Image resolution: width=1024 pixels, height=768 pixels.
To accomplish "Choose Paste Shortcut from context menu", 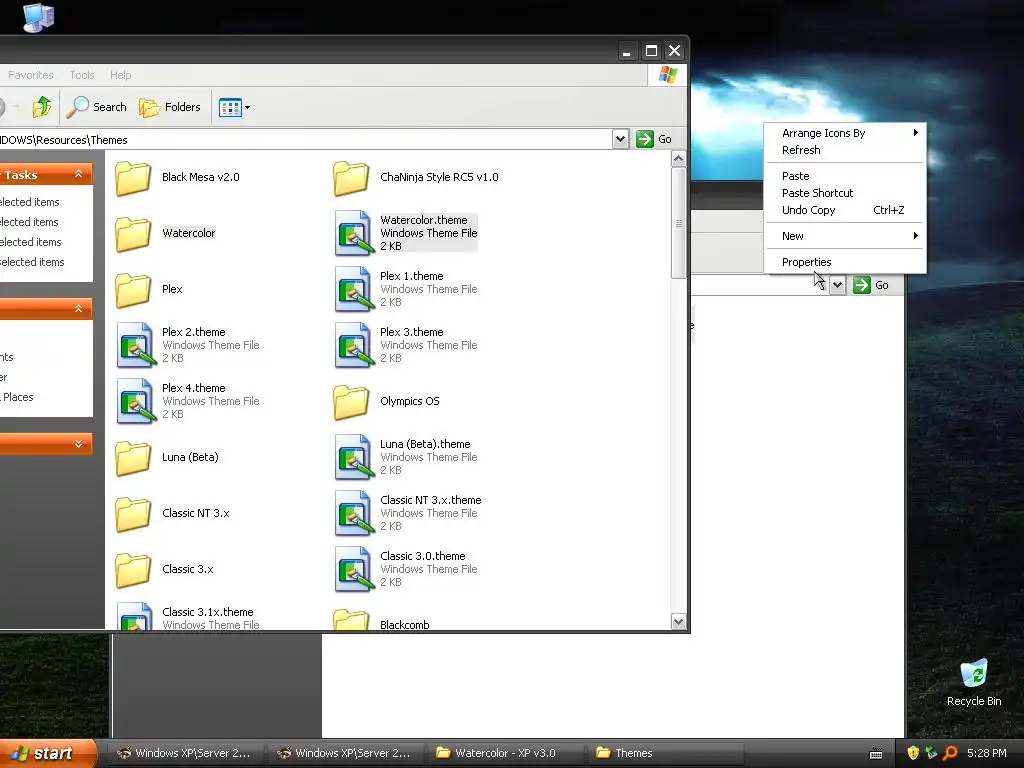I will click(x=845, y=193).
